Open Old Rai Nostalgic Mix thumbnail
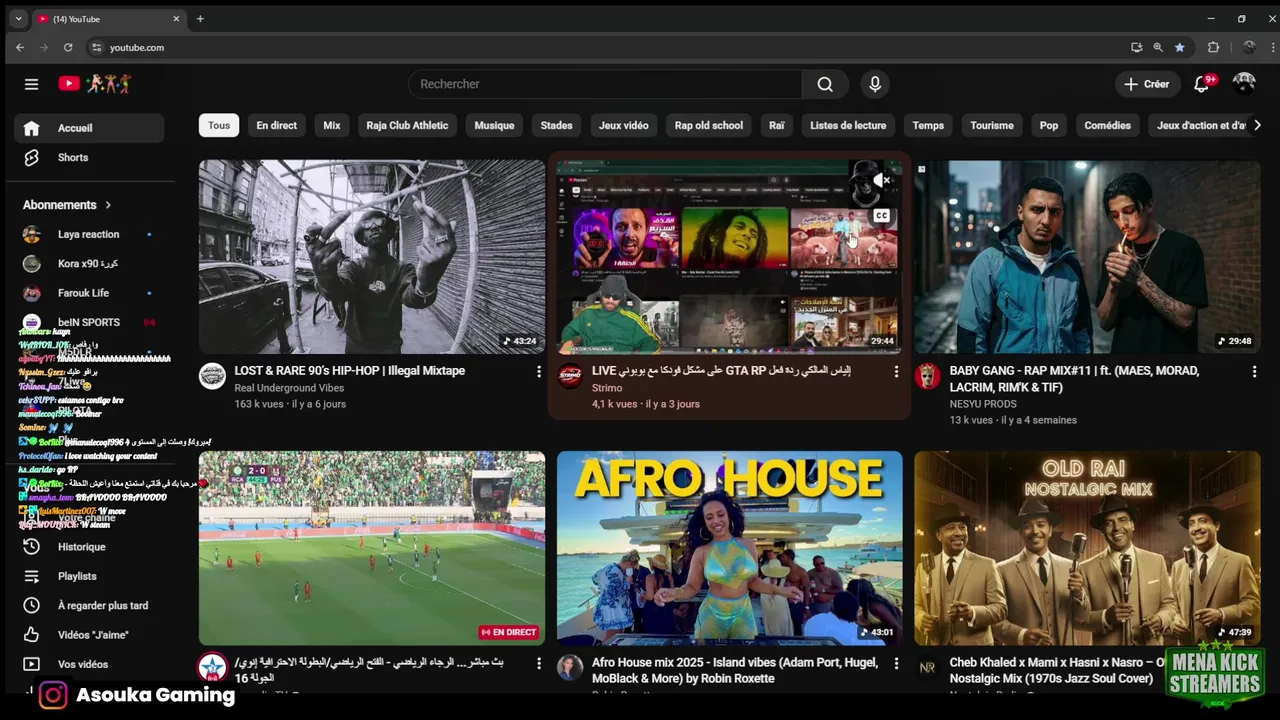Viewport: 1280px width, 720px height. pos(1087,548)
